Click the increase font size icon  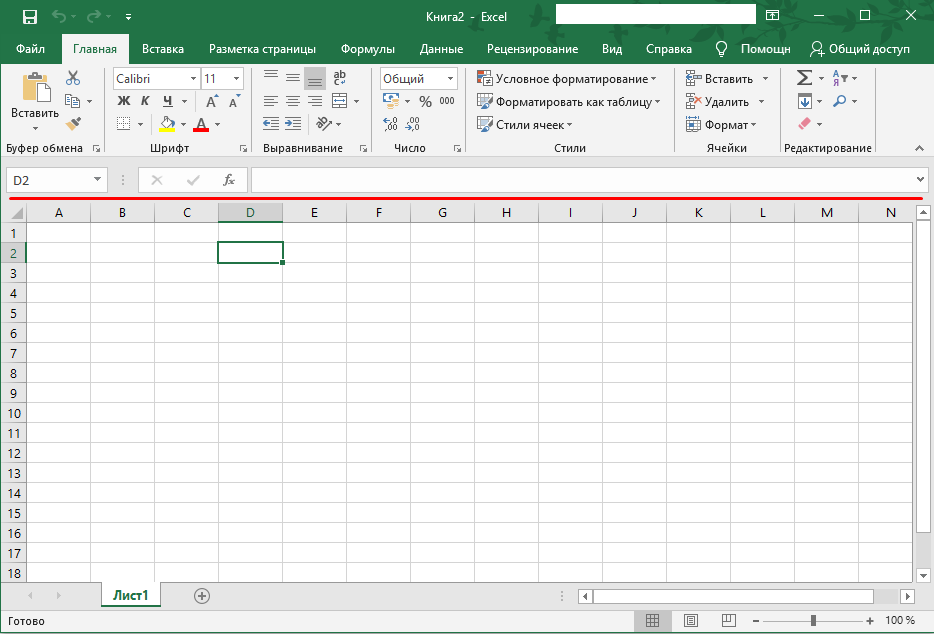pyautogui.click(x=212, y=101)
